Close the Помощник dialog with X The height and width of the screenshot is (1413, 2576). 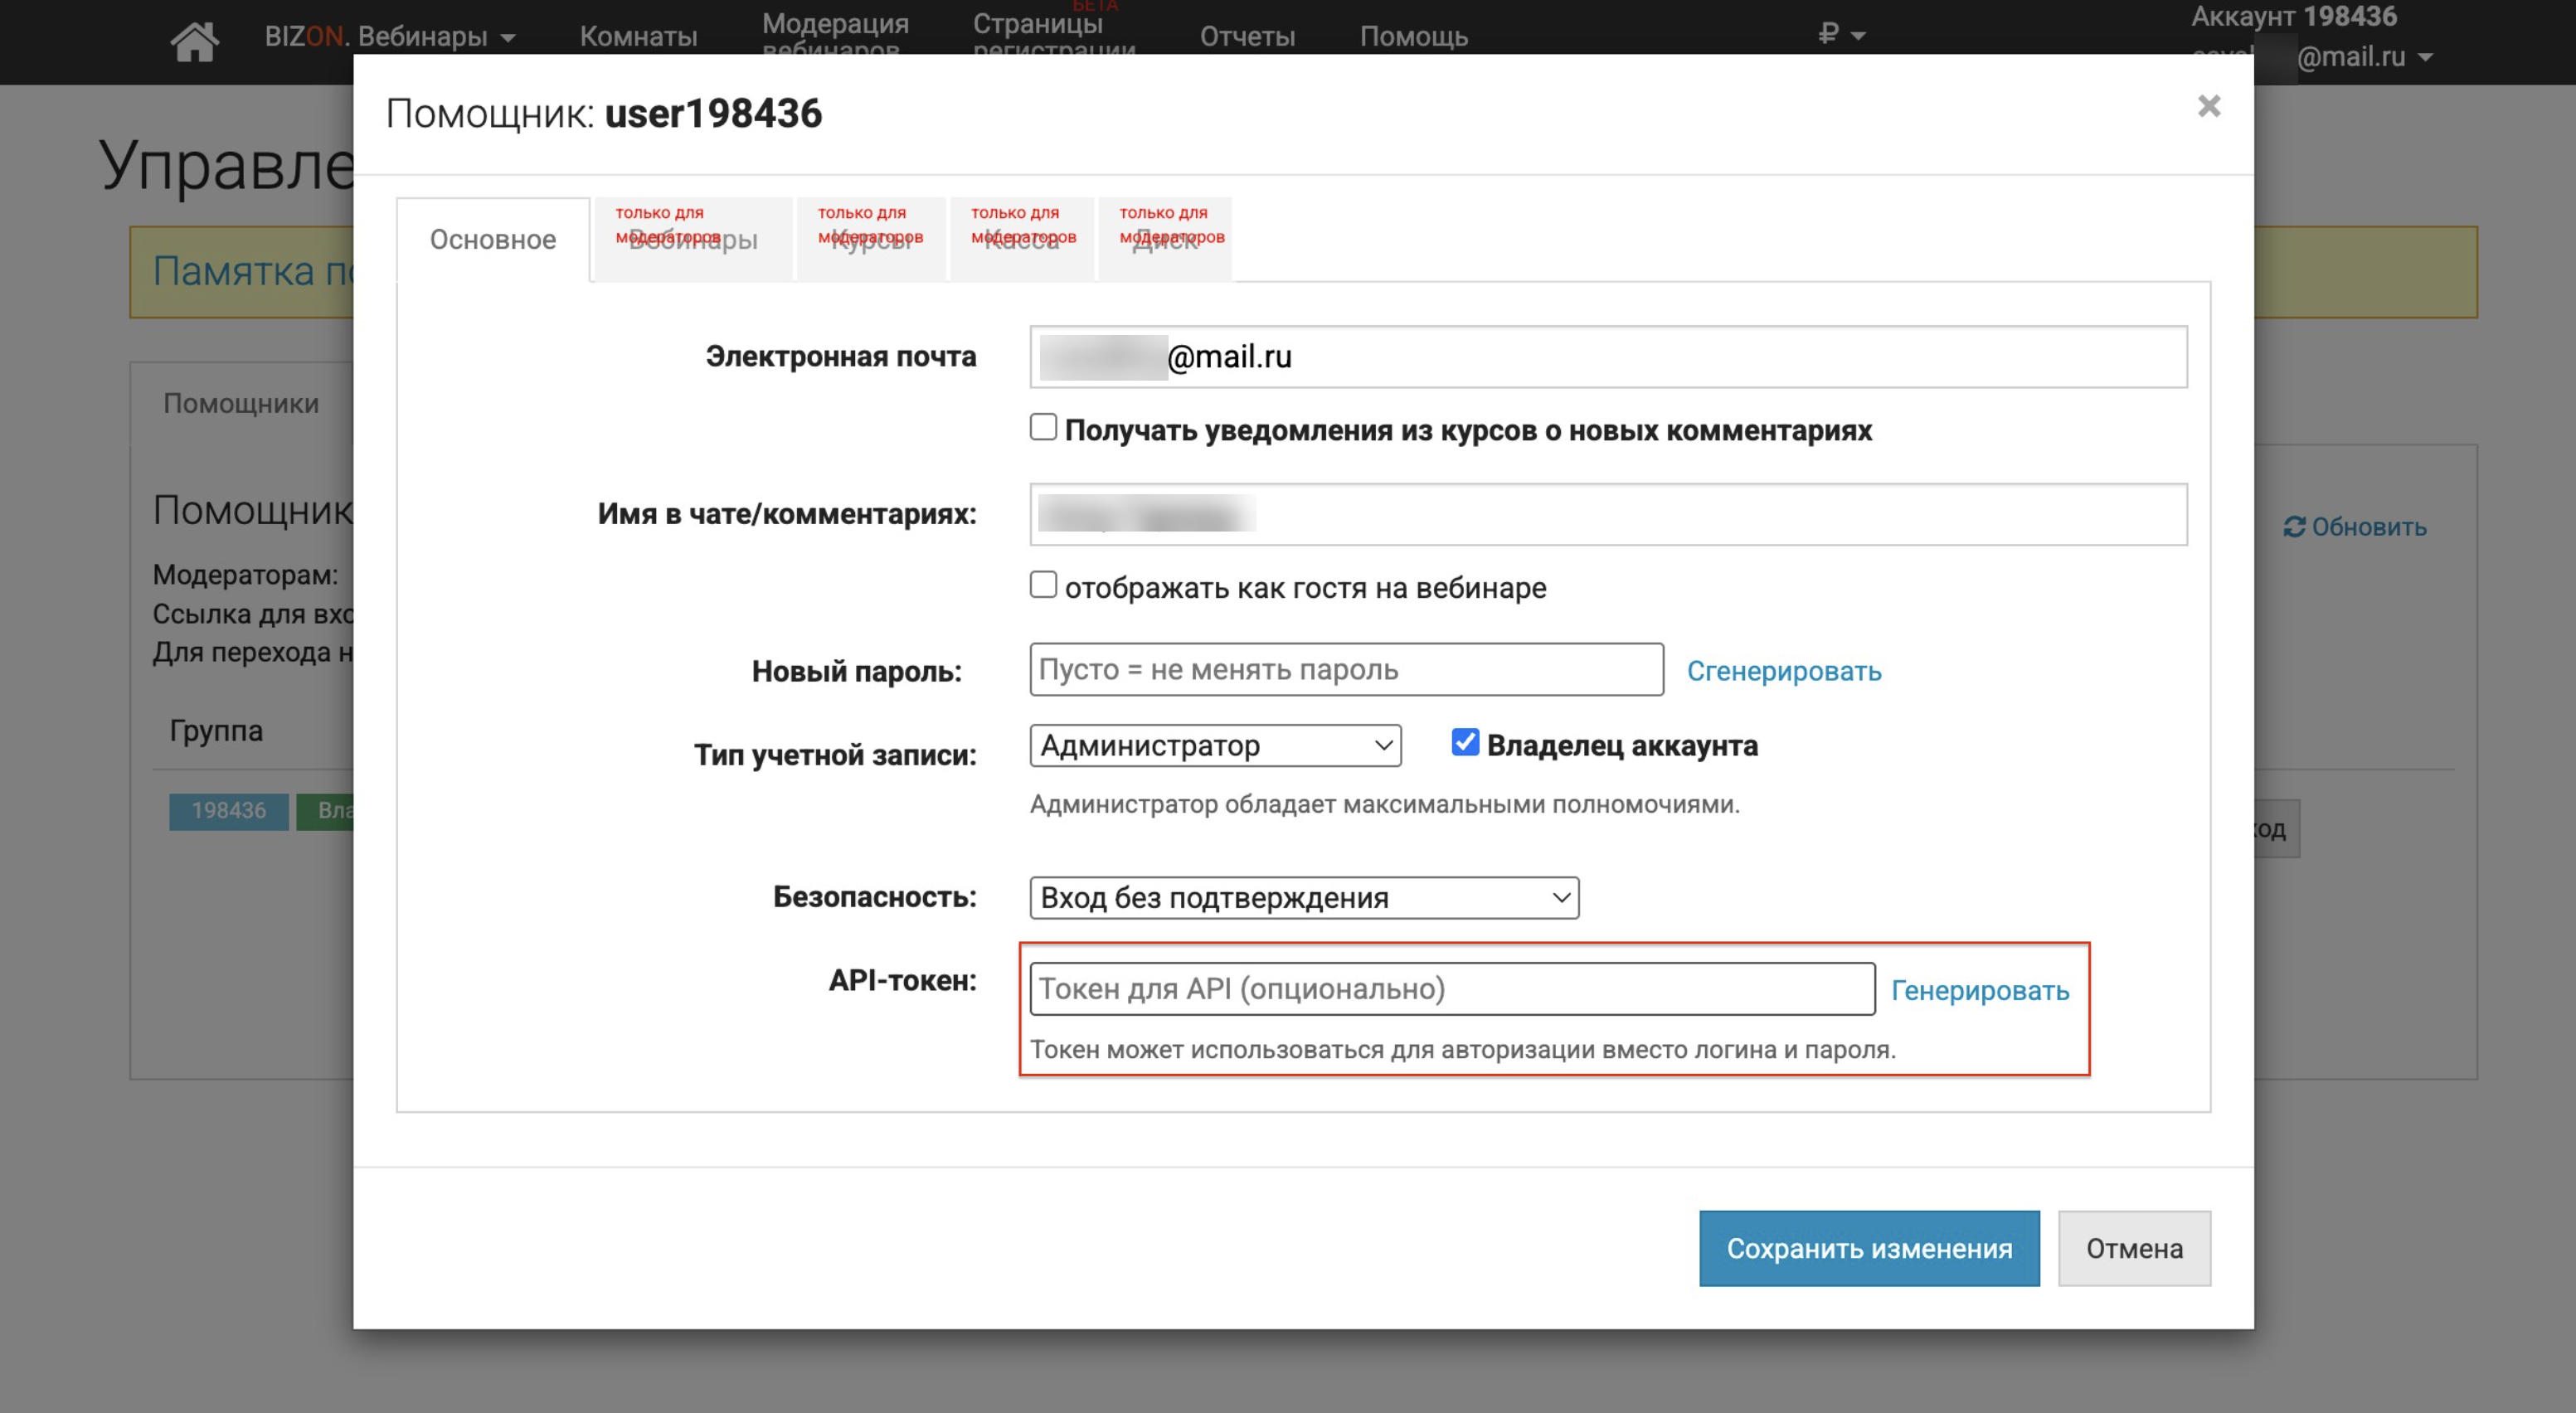pyautogui.click(x=2208, y=106)
